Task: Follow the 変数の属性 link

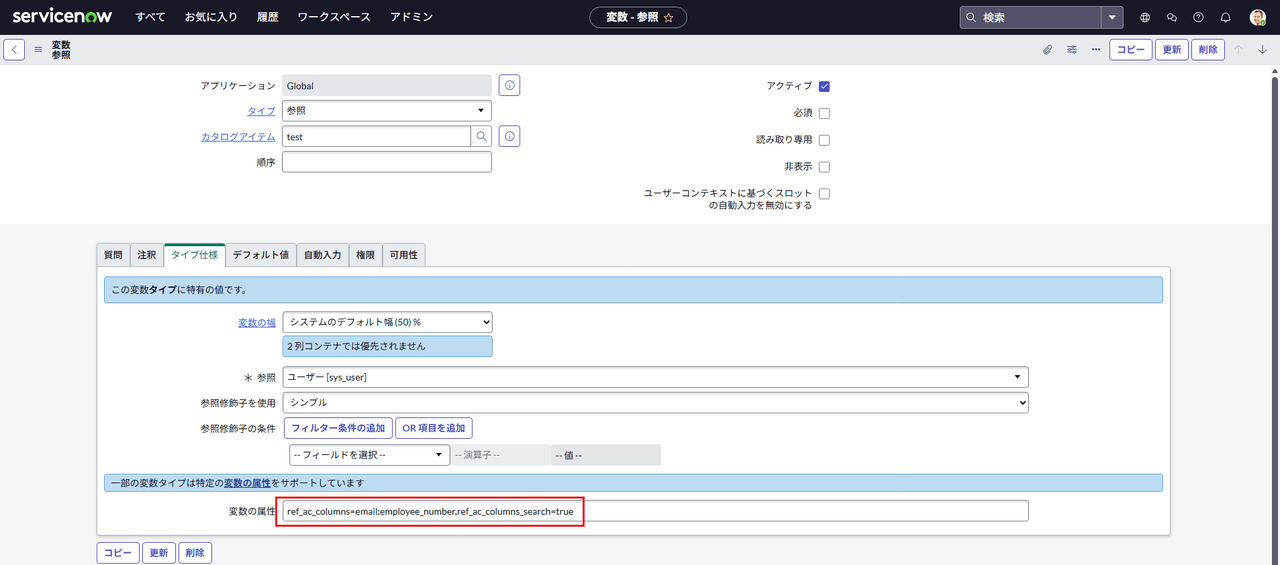Action: click(246, 483)
